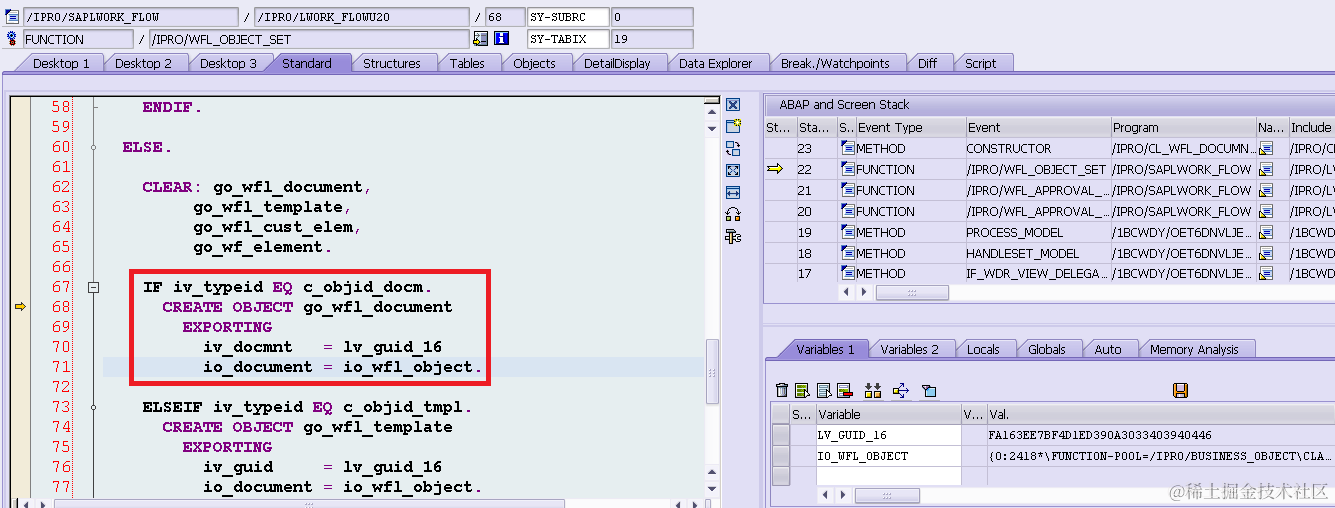1335x508 pixels.
Task: Click the Val. column header
Action: click(x=1160, y=414)
